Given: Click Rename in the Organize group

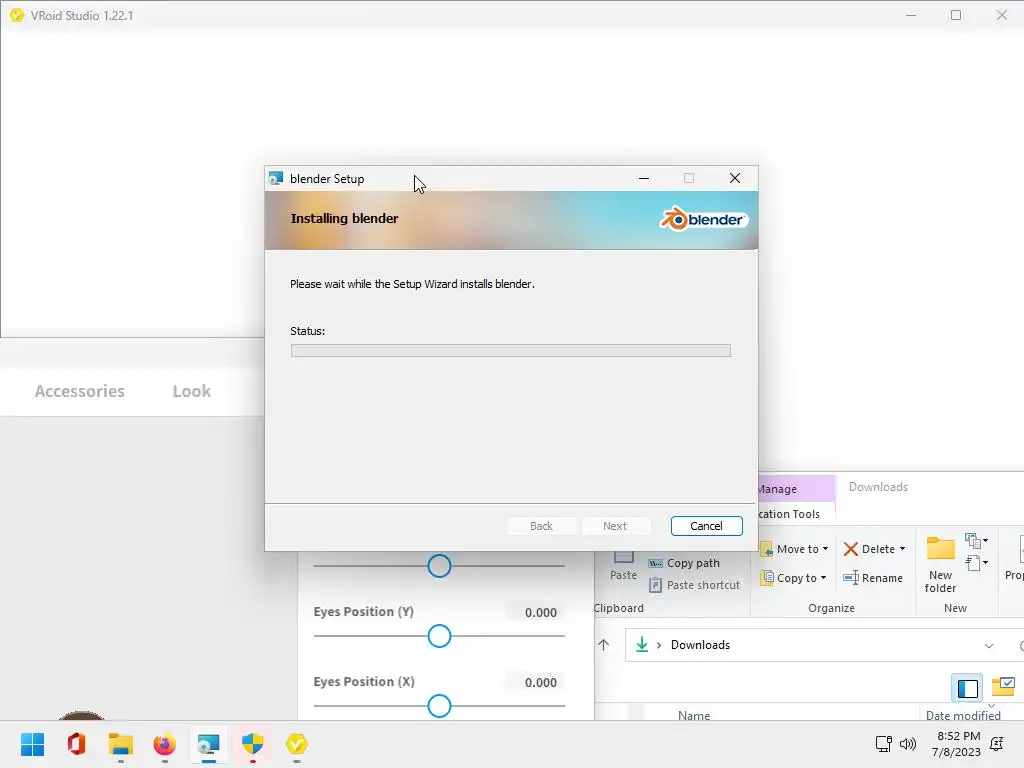Looking at the screenshot, I should click(873, 577).
